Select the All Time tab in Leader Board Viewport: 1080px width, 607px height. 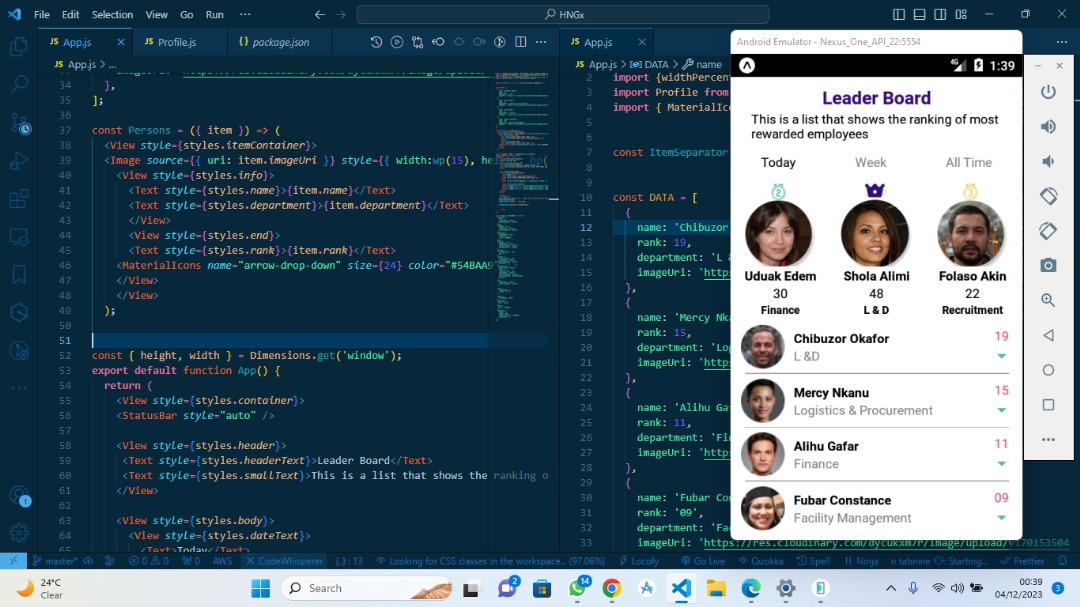(968, 163)
